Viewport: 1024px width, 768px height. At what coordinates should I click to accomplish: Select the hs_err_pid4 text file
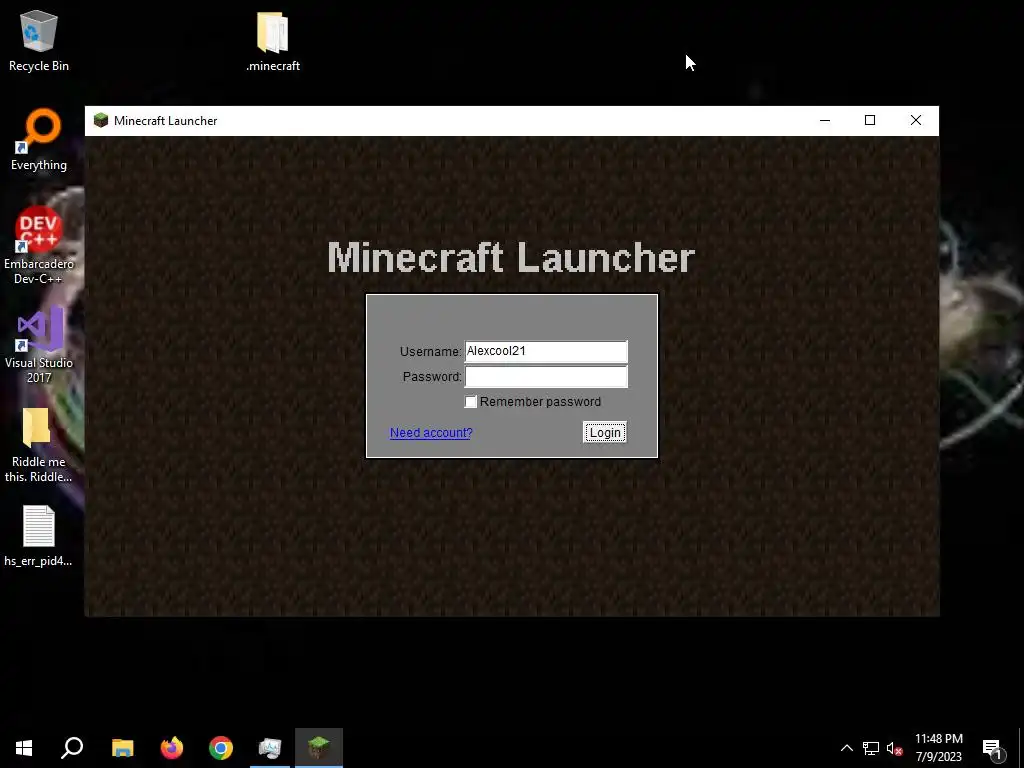39,536
